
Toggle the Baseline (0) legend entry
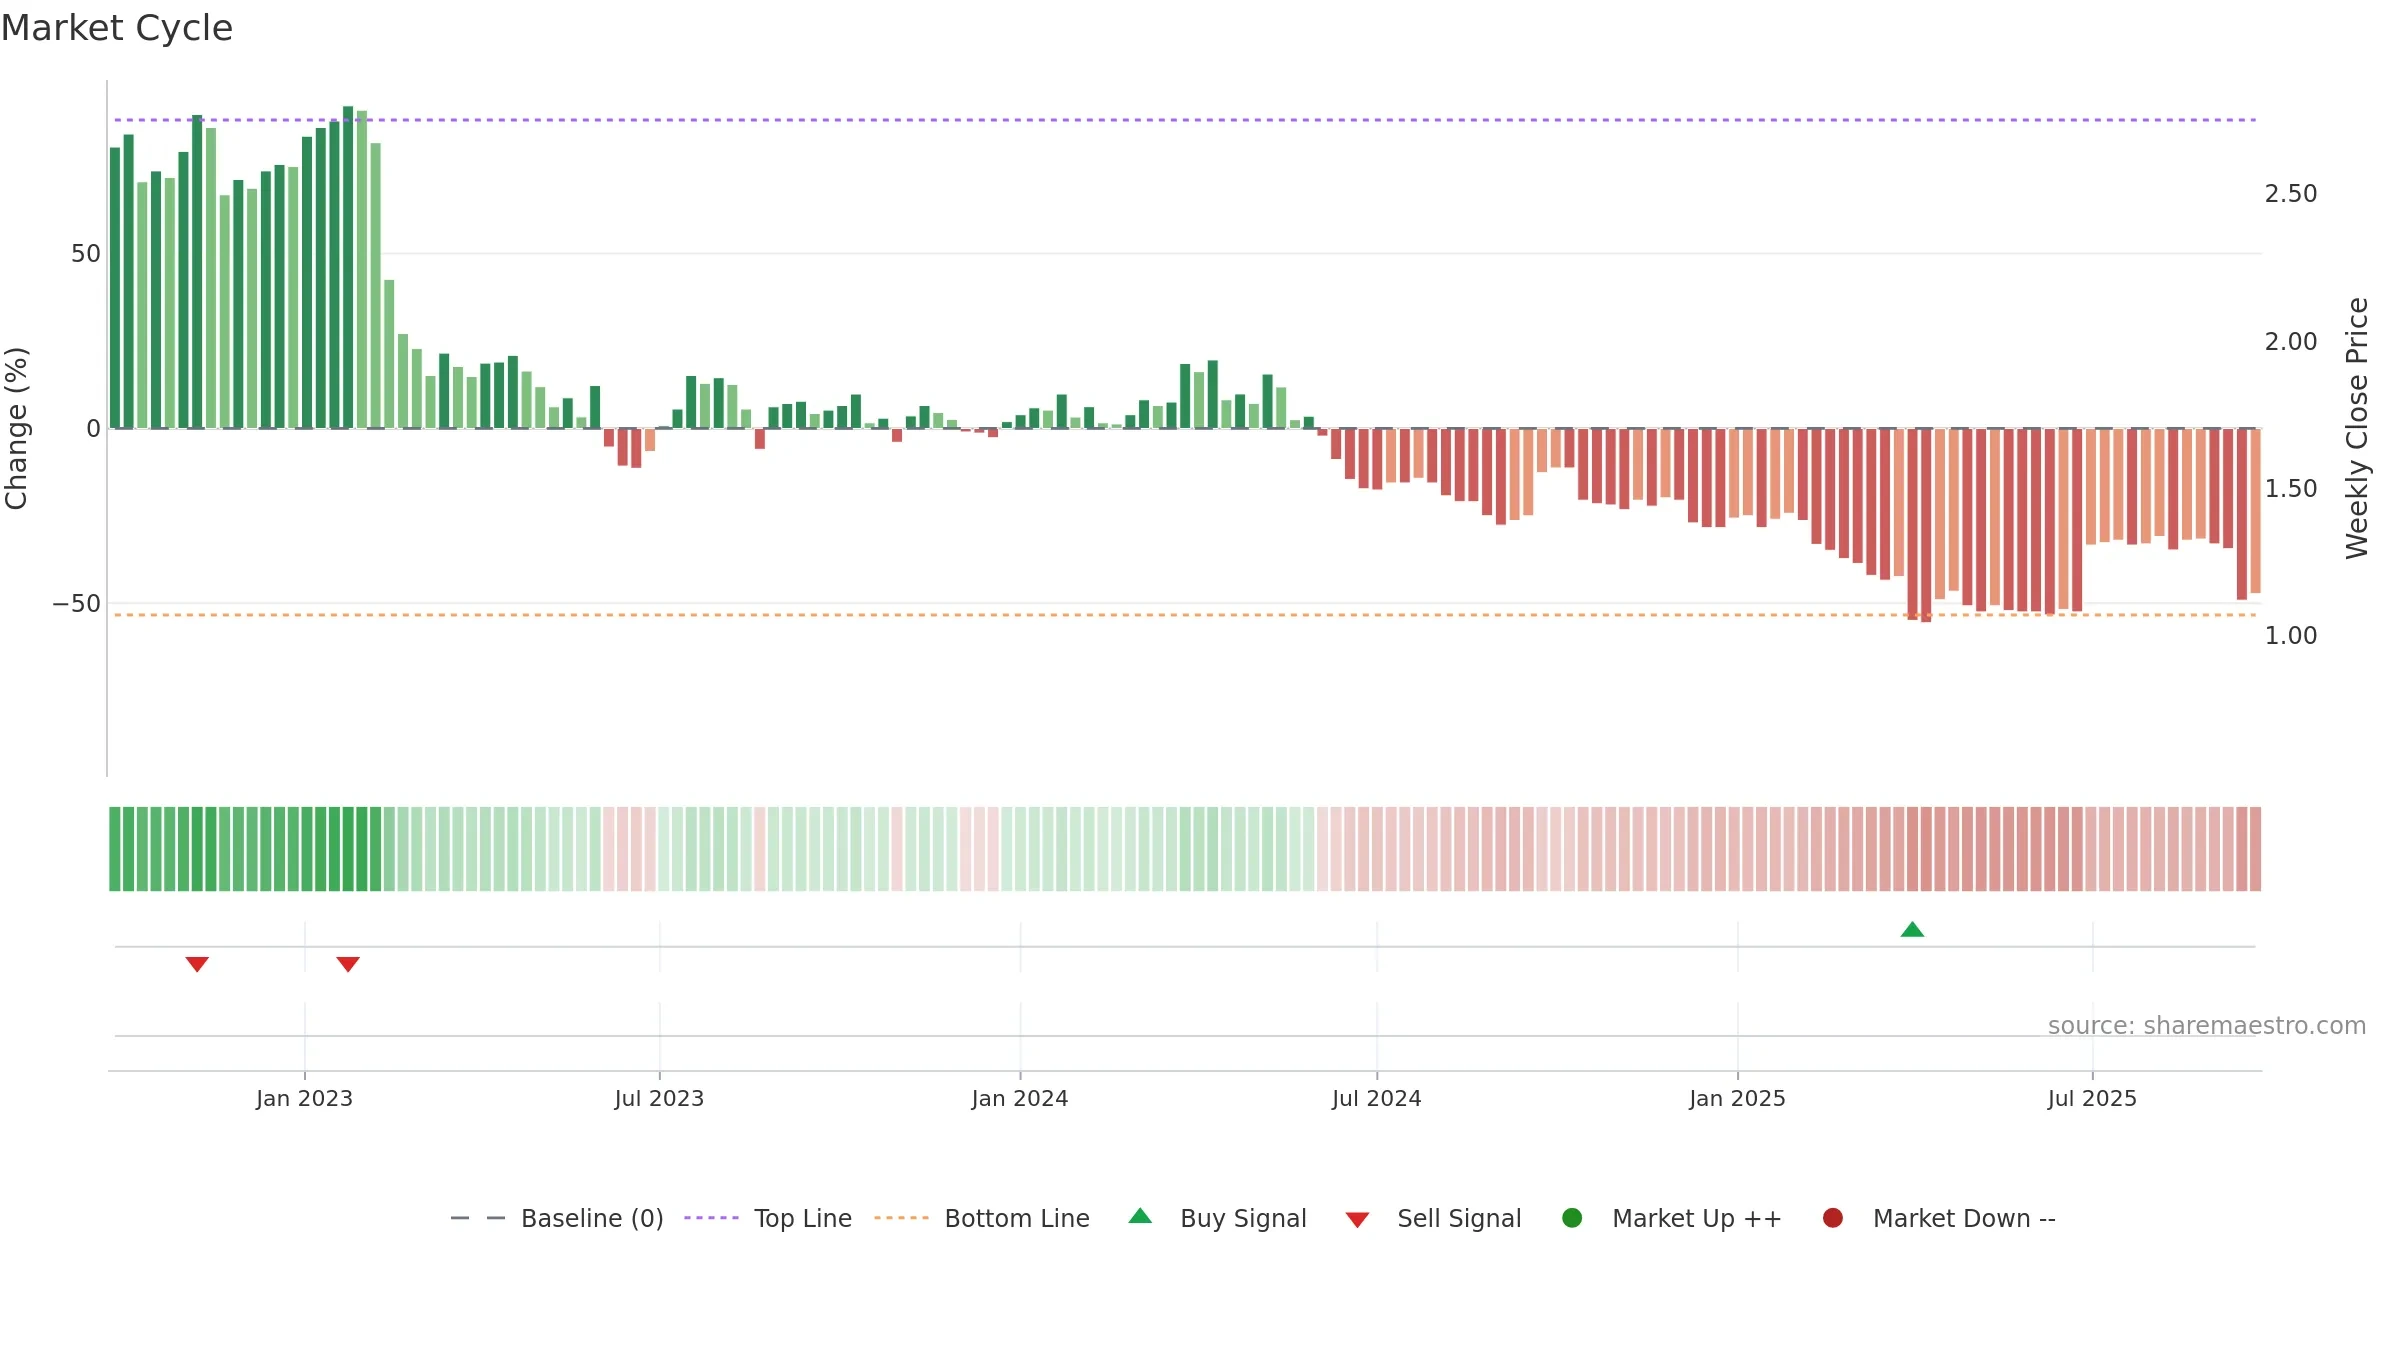coord(557,1218)
